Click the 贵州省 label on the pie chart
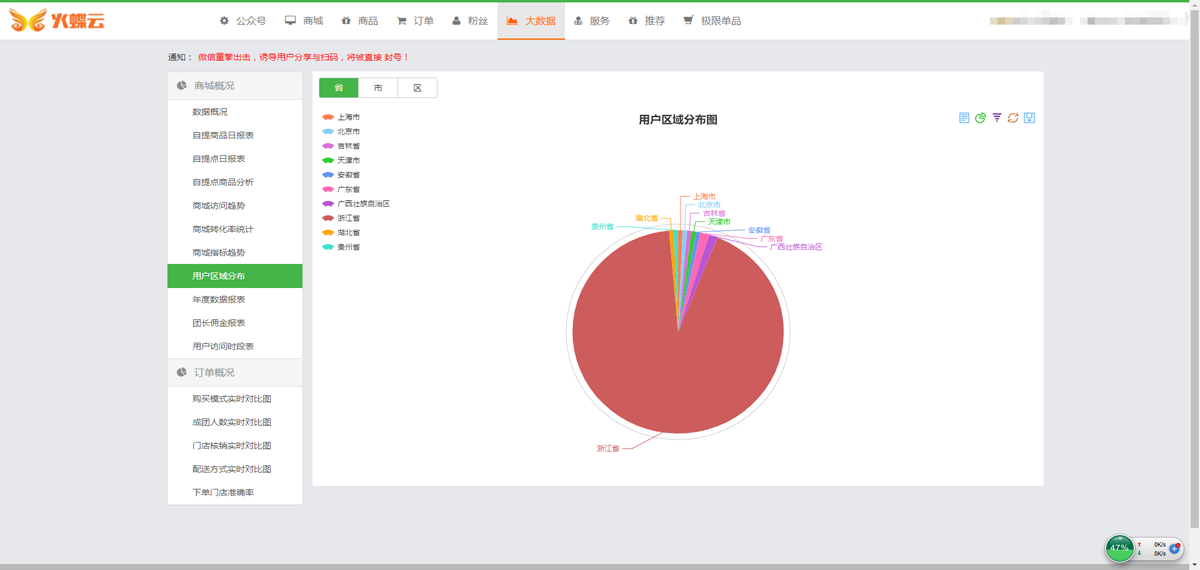The image size is (1200, 570). coord(602,227)
